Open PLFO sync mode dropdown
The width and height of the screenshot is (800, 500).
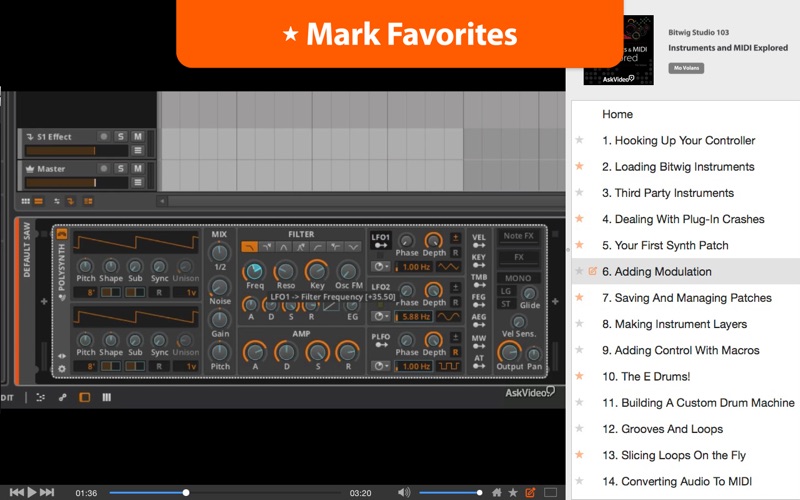380,366
